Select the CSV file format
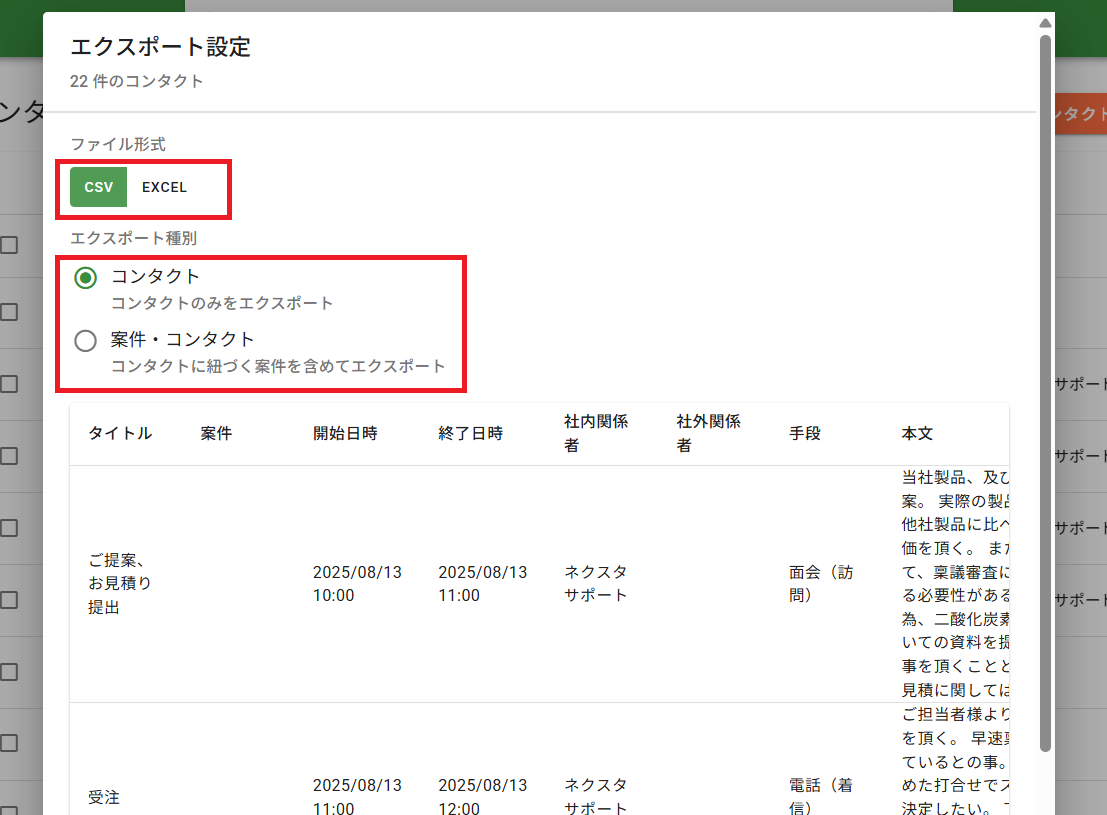Screen dimensions: 1107x815 (x=98, y=187)
